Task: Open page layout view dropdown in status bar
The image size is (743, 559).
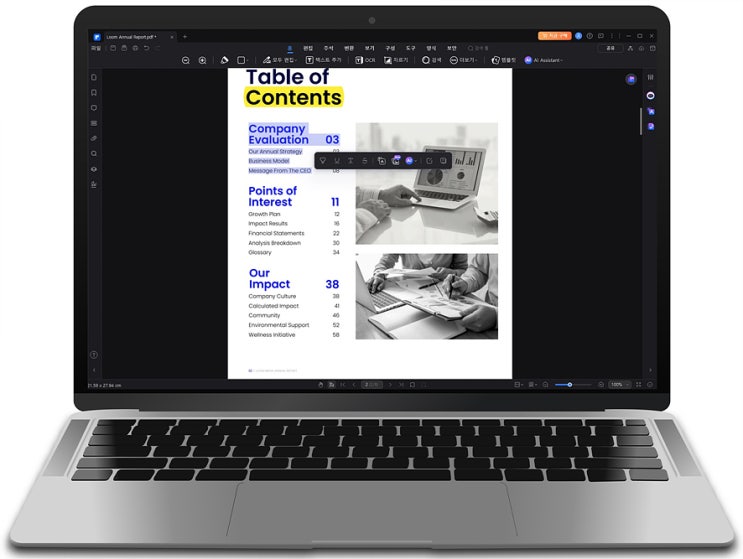Action: pos(518,385)
